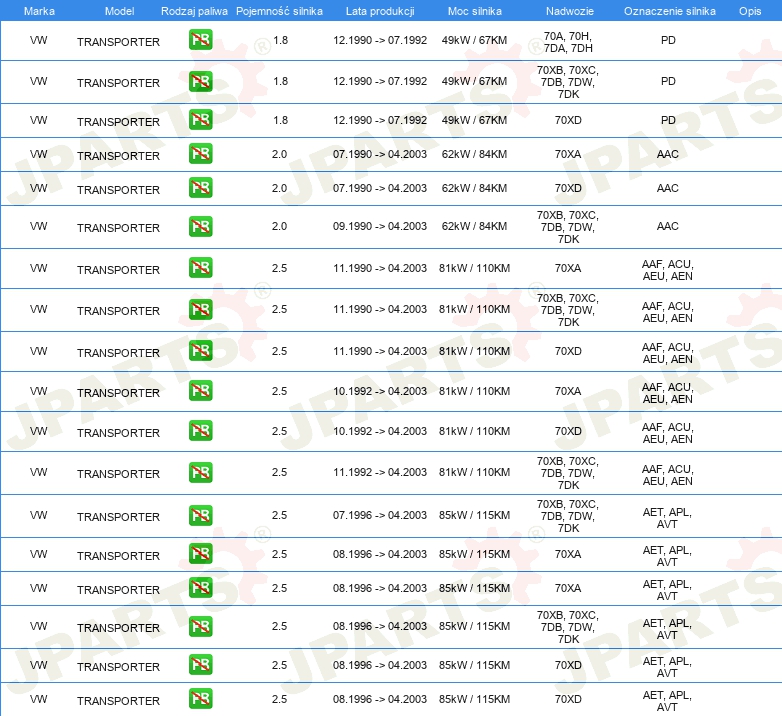Click engine size 1.8 in the 70XD PD row
This screenshot has width=782, height=716.
click(x=280, y=120)
